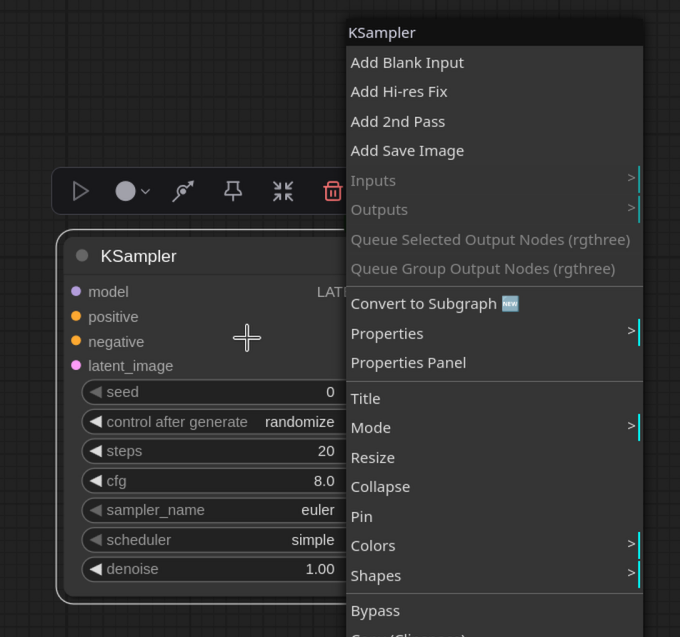The image size is (680, 637).
Task: Expand the Mode submenu
Action: pos(494,428)
